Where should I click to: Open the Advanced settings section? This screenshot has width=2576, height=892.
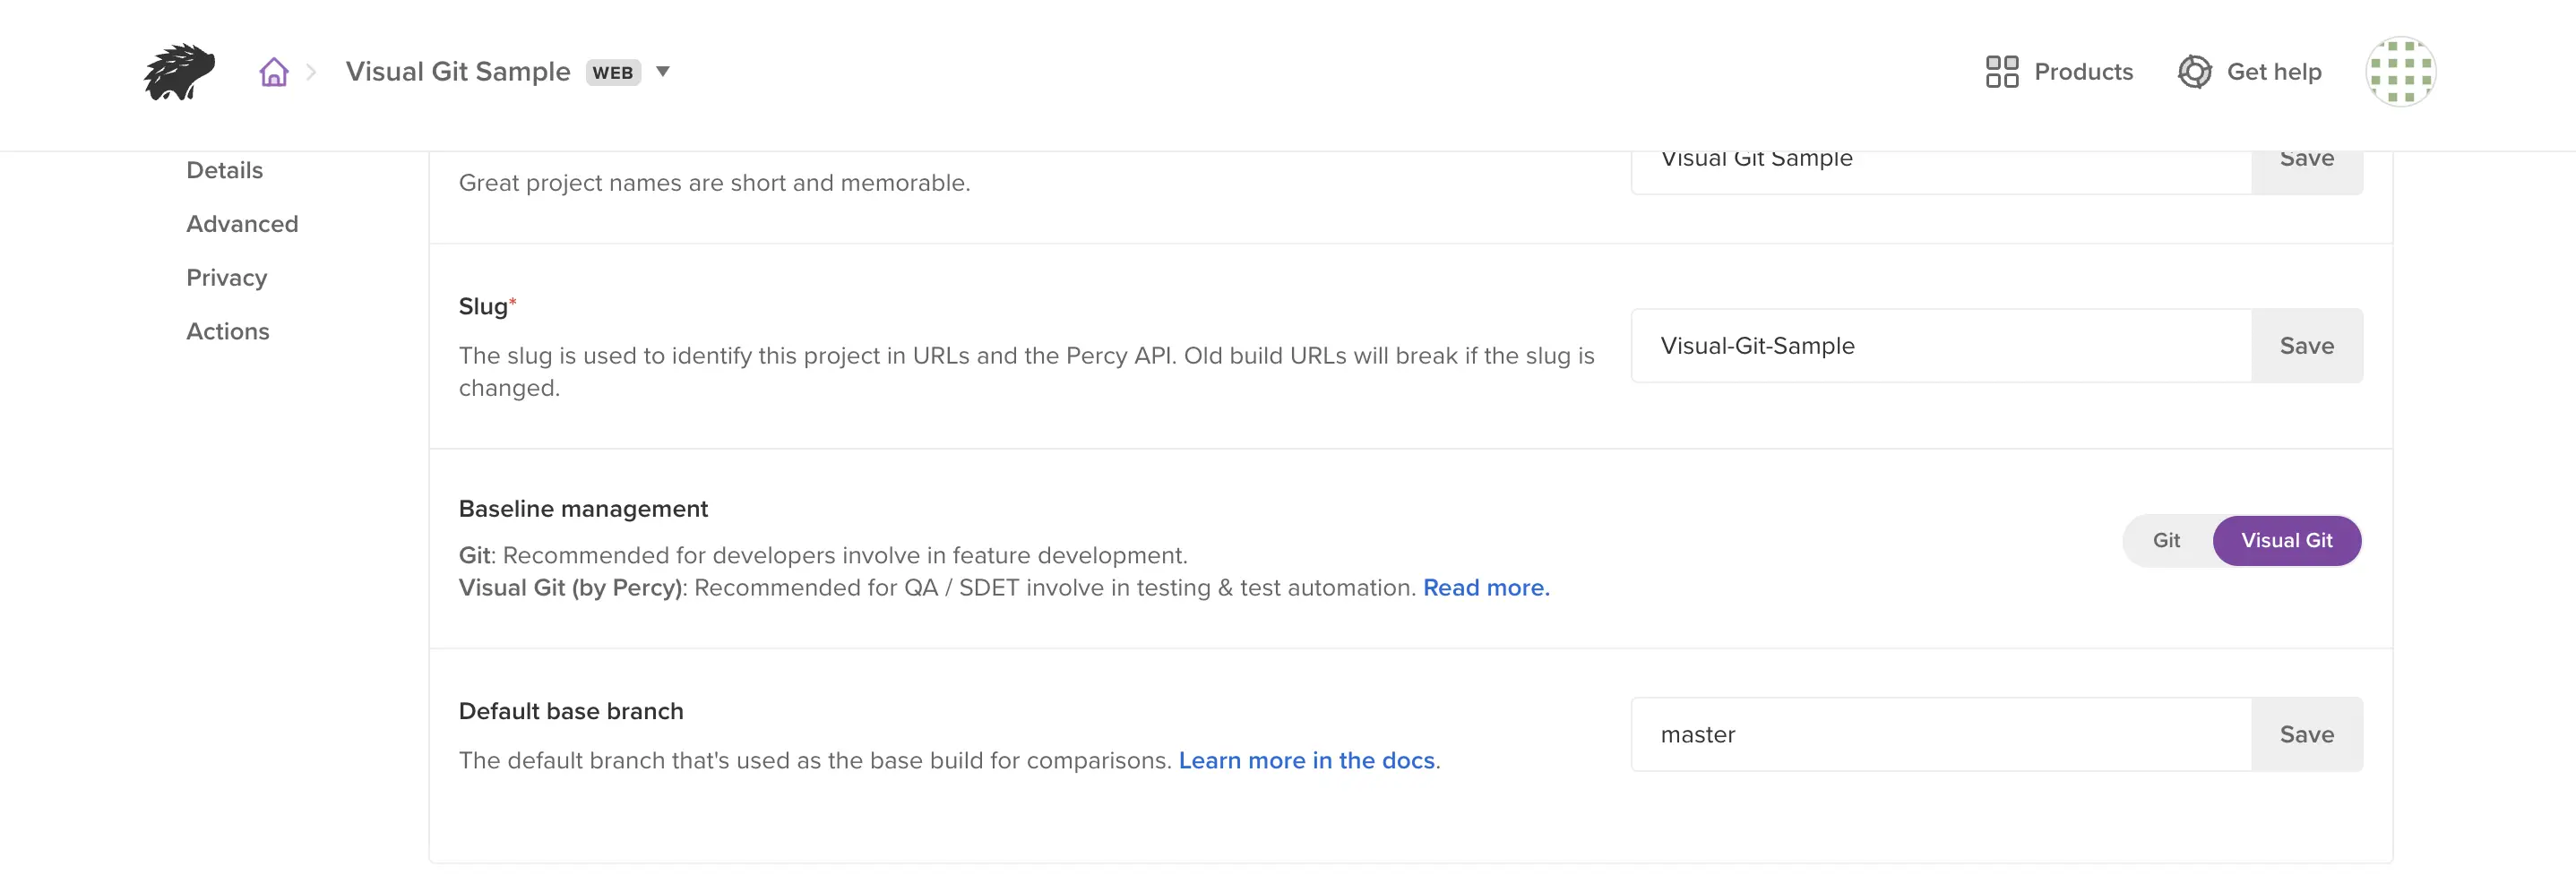[242, 224]
